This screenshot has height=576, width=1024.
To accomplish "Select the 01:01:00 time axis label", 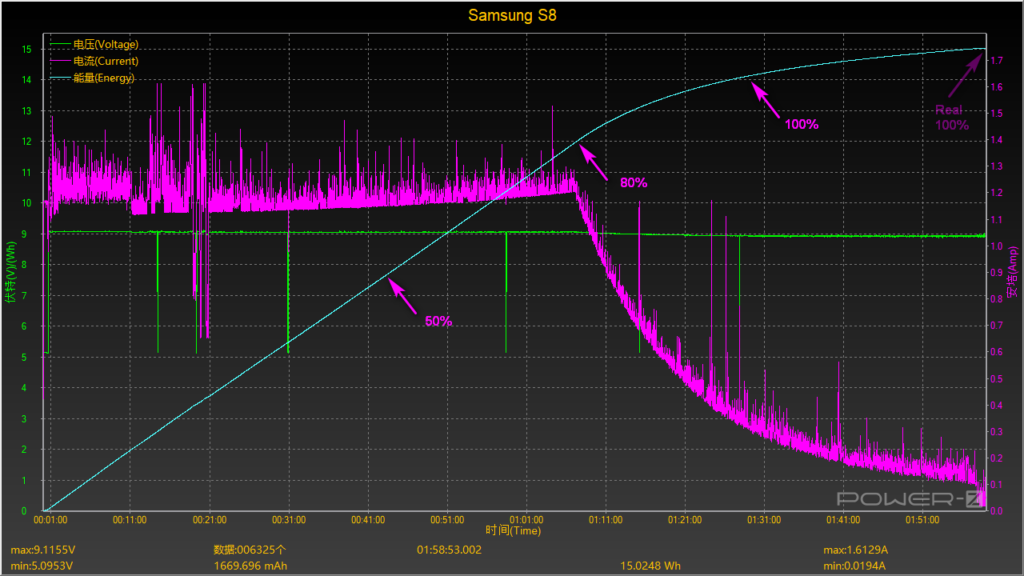I will pos(526,520).
